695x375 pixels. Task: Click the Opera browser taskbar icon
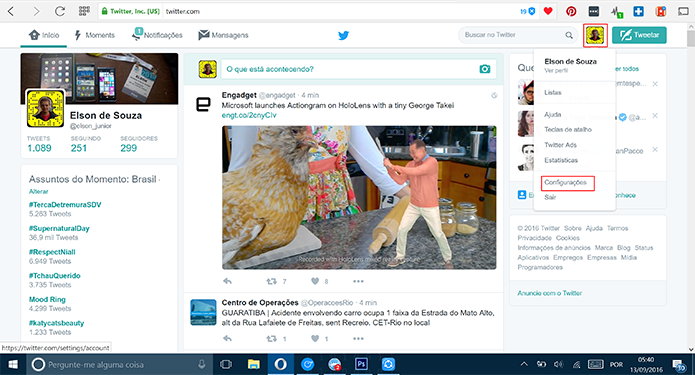[280, 364]
